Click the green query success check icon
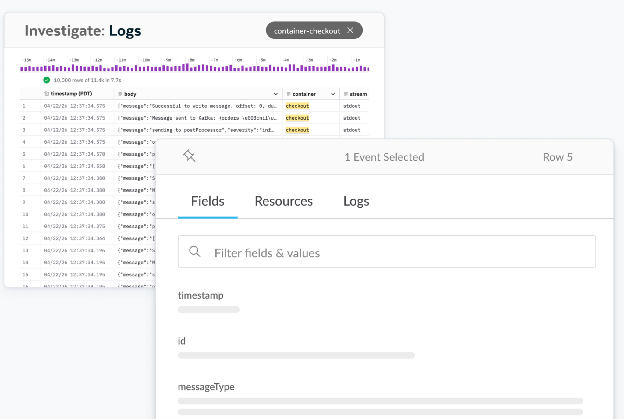Viewport: 624px width, 419px height. click(47, 80)
